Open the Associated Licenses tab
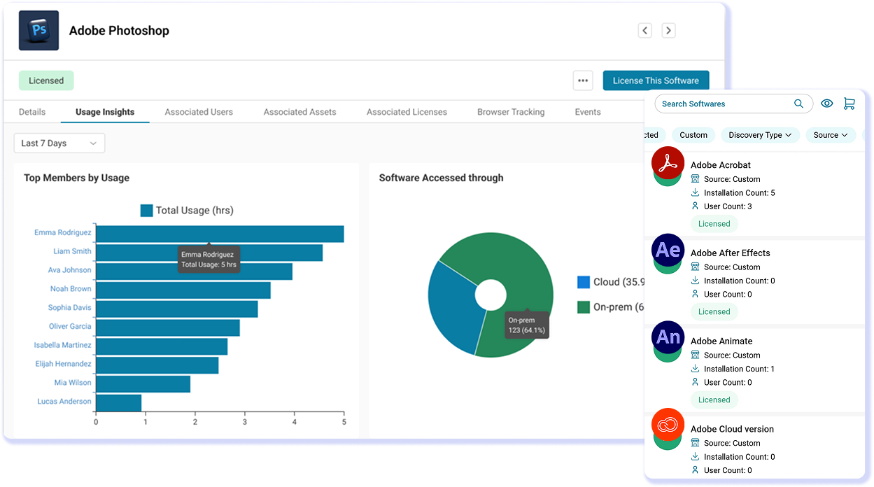Image resolution: width=874 pixels, height=487 pixels. pos(407,112)
